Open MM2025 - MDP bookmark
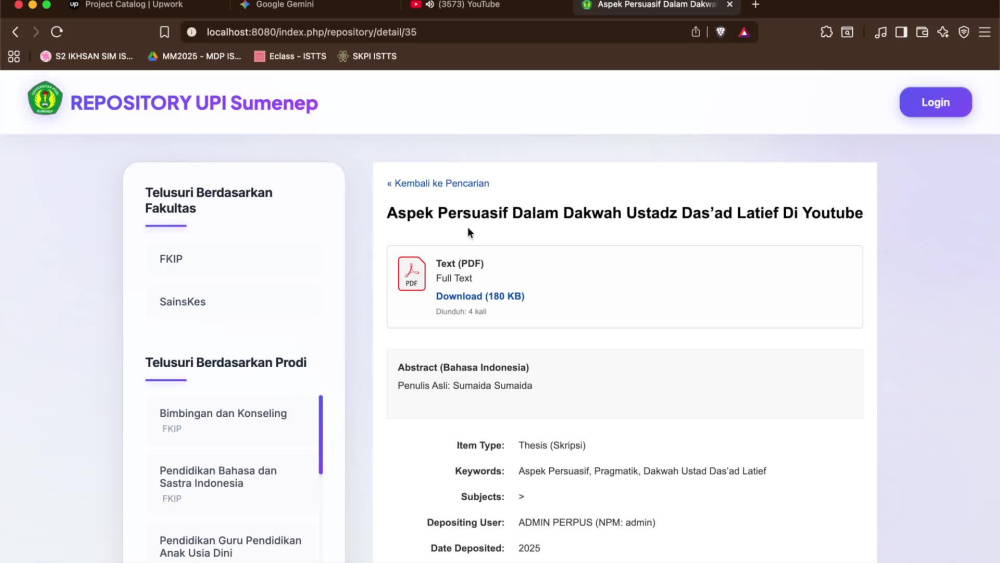This screenshot has height=563, width=1000. pyautogui.click(x=194, y=56)
